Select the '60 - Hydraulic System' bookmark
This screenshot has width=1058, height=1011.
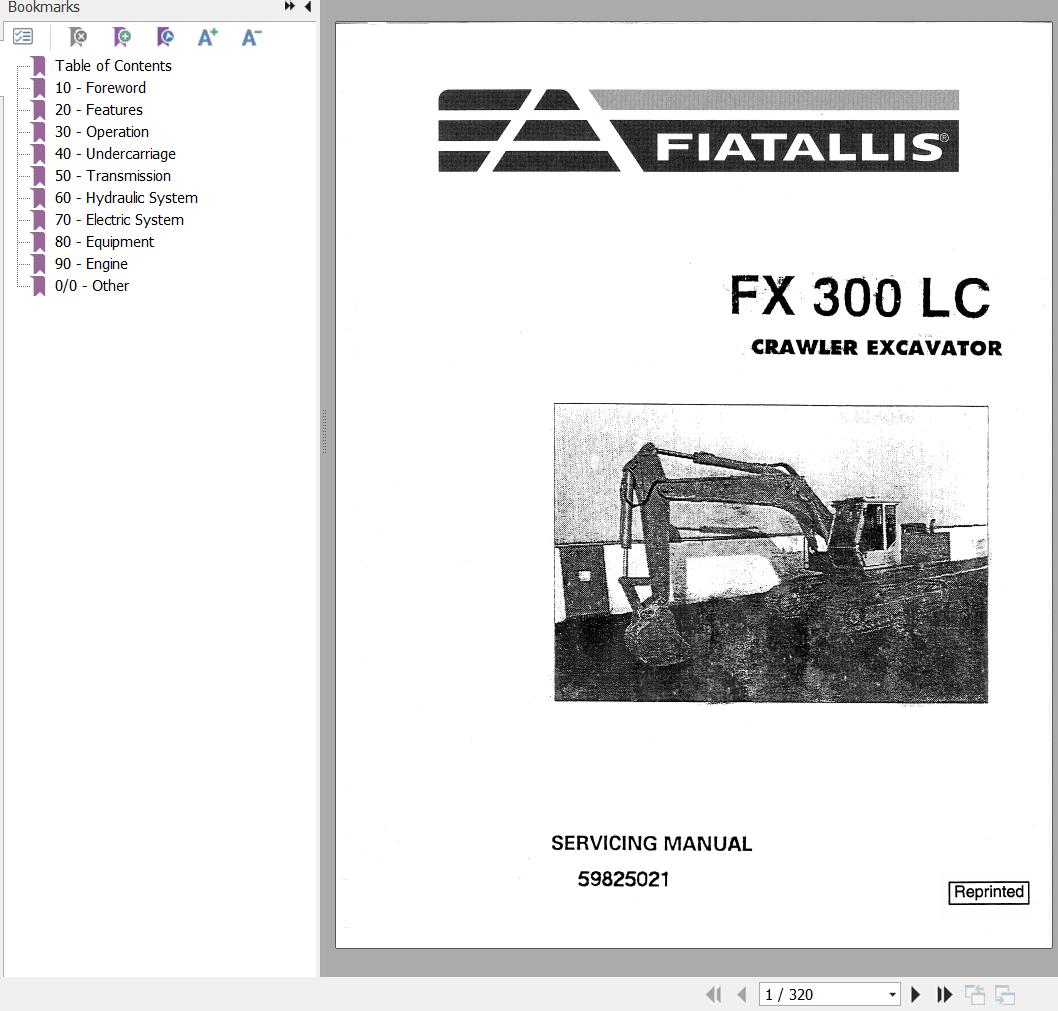coord(126,197)
